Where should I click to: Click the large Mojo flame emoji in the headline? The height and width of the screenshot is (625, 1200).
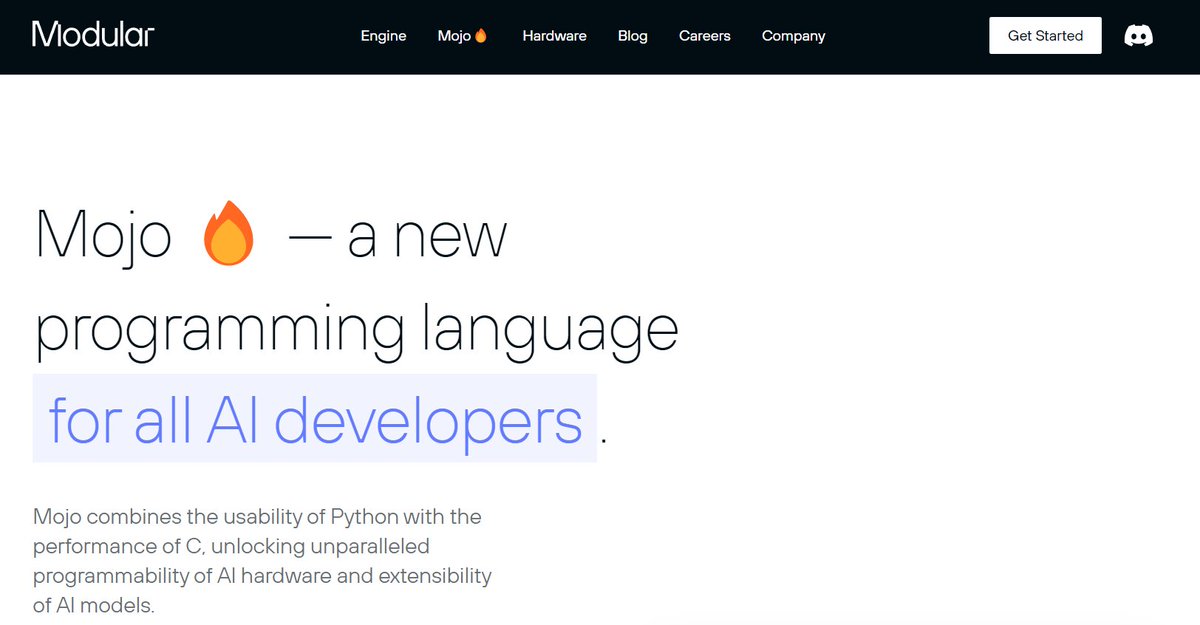(x=229, y=232)
